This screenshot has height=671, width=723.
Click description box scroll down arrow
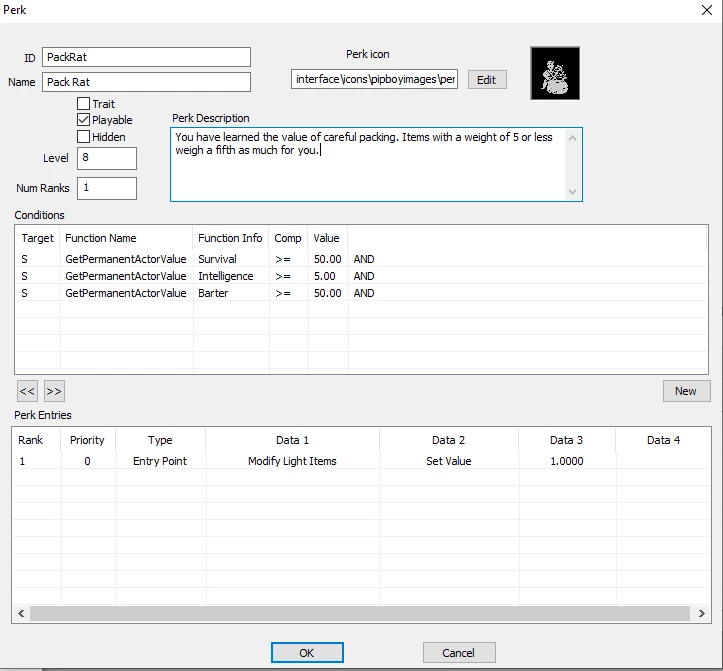[572, 191]
